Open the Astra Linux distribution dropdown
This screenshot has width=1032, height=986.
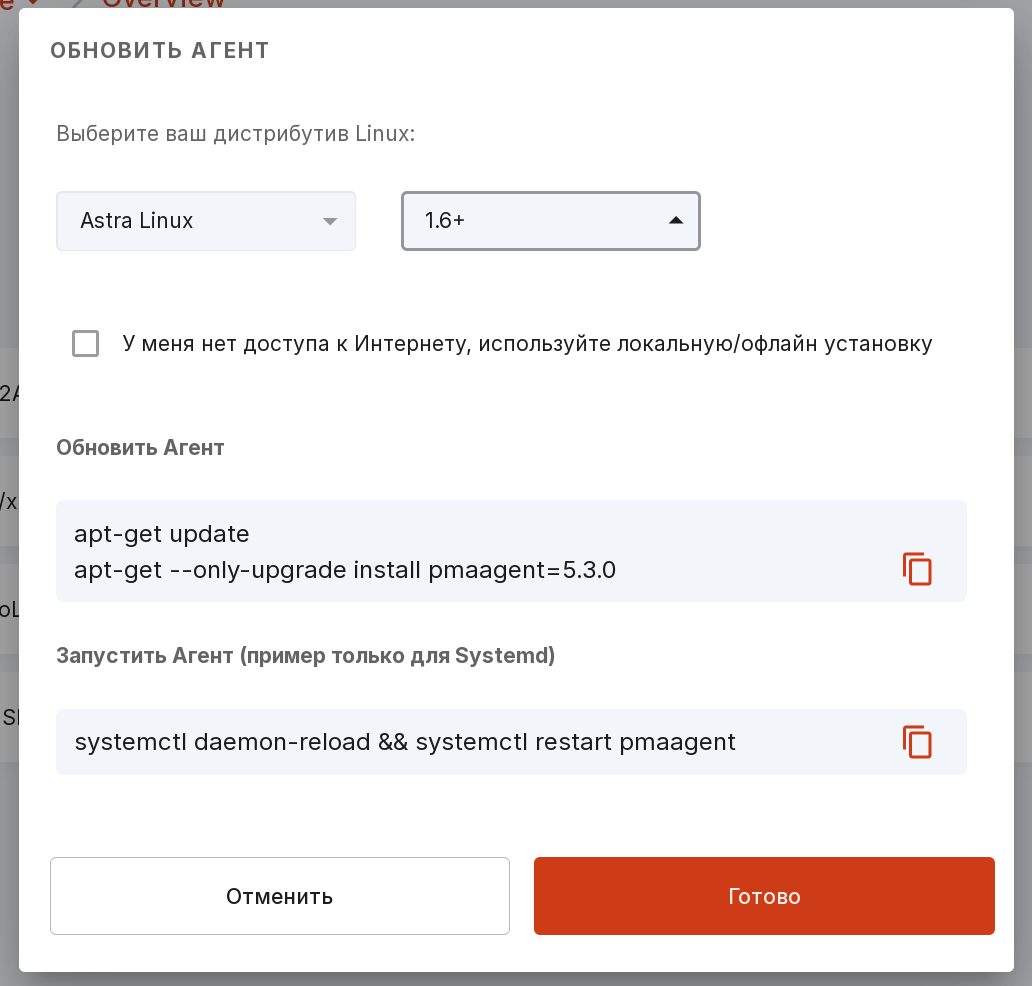[206, 221]
